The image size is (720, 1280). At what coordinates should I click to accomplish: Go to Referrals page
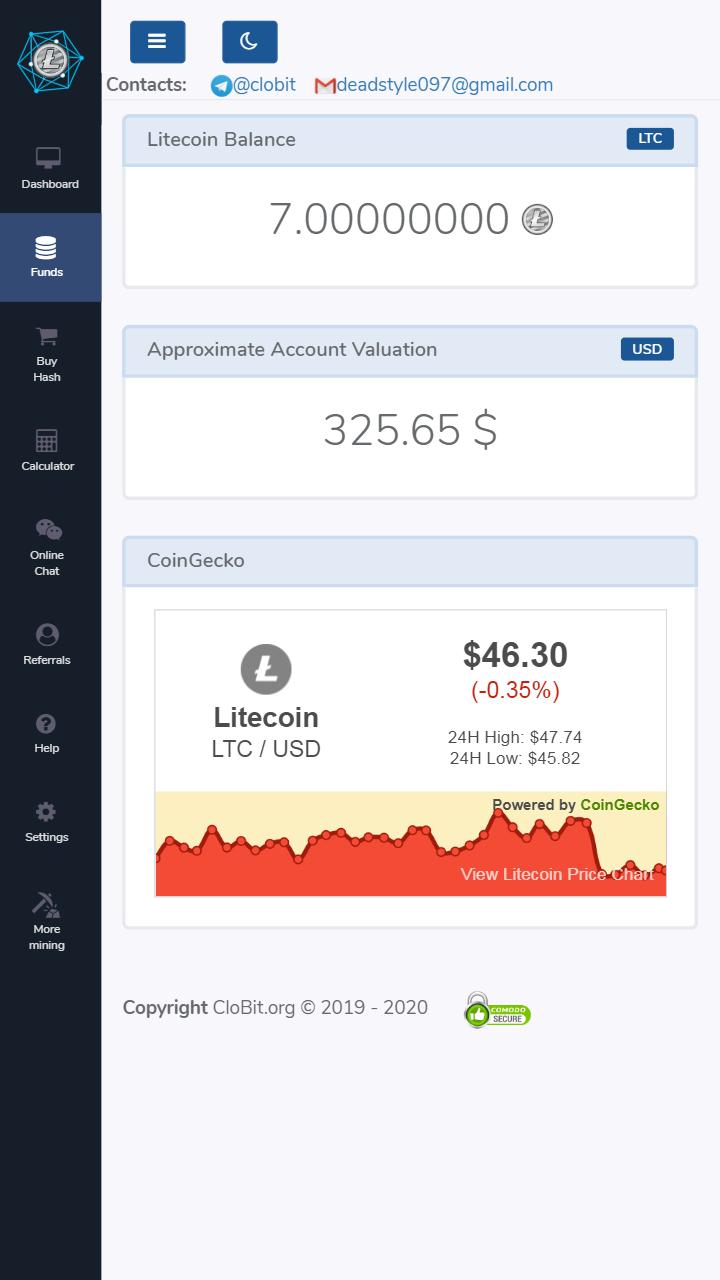pyautogui.click(x=50, y=645)
